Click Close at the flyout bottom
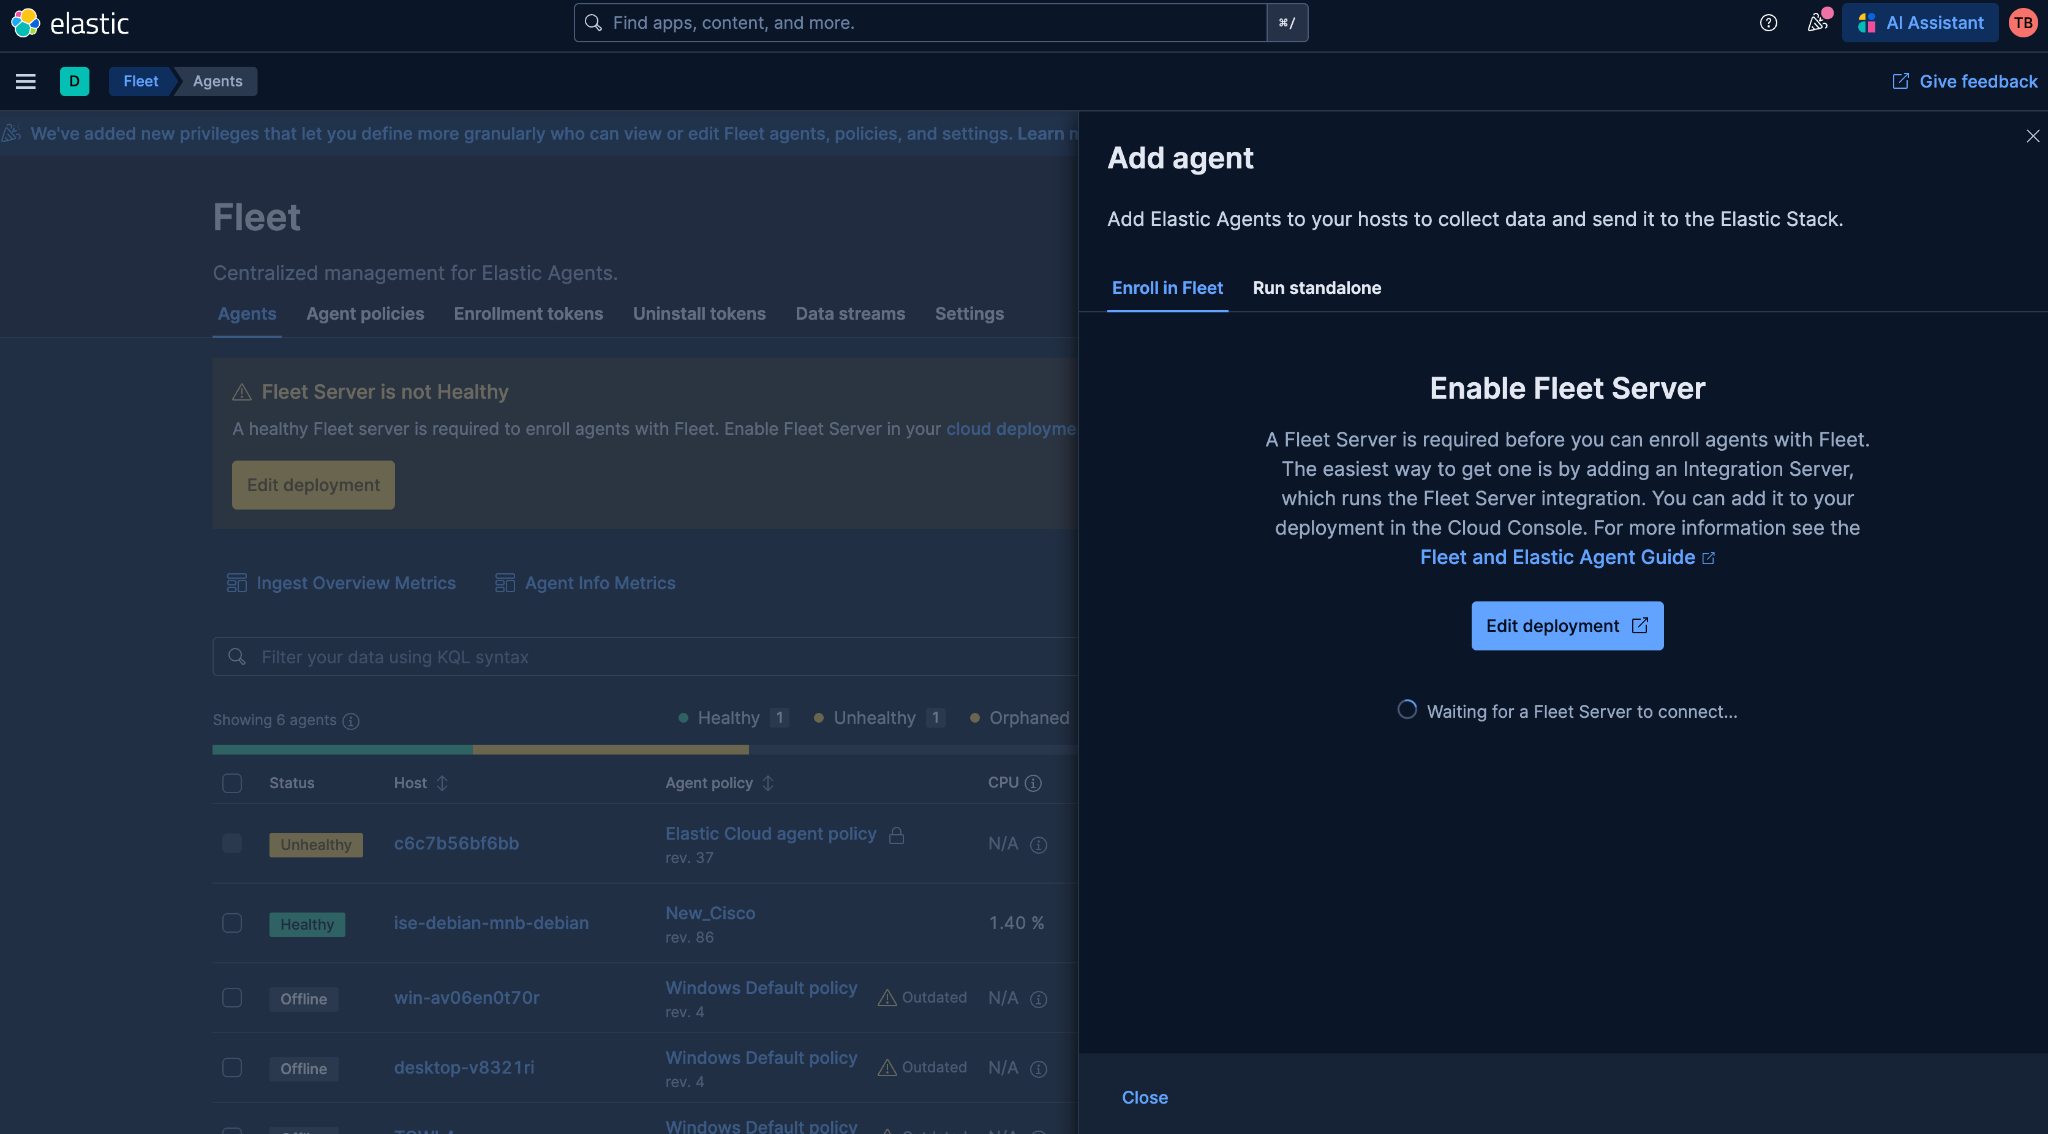 pos(1144,1098)
